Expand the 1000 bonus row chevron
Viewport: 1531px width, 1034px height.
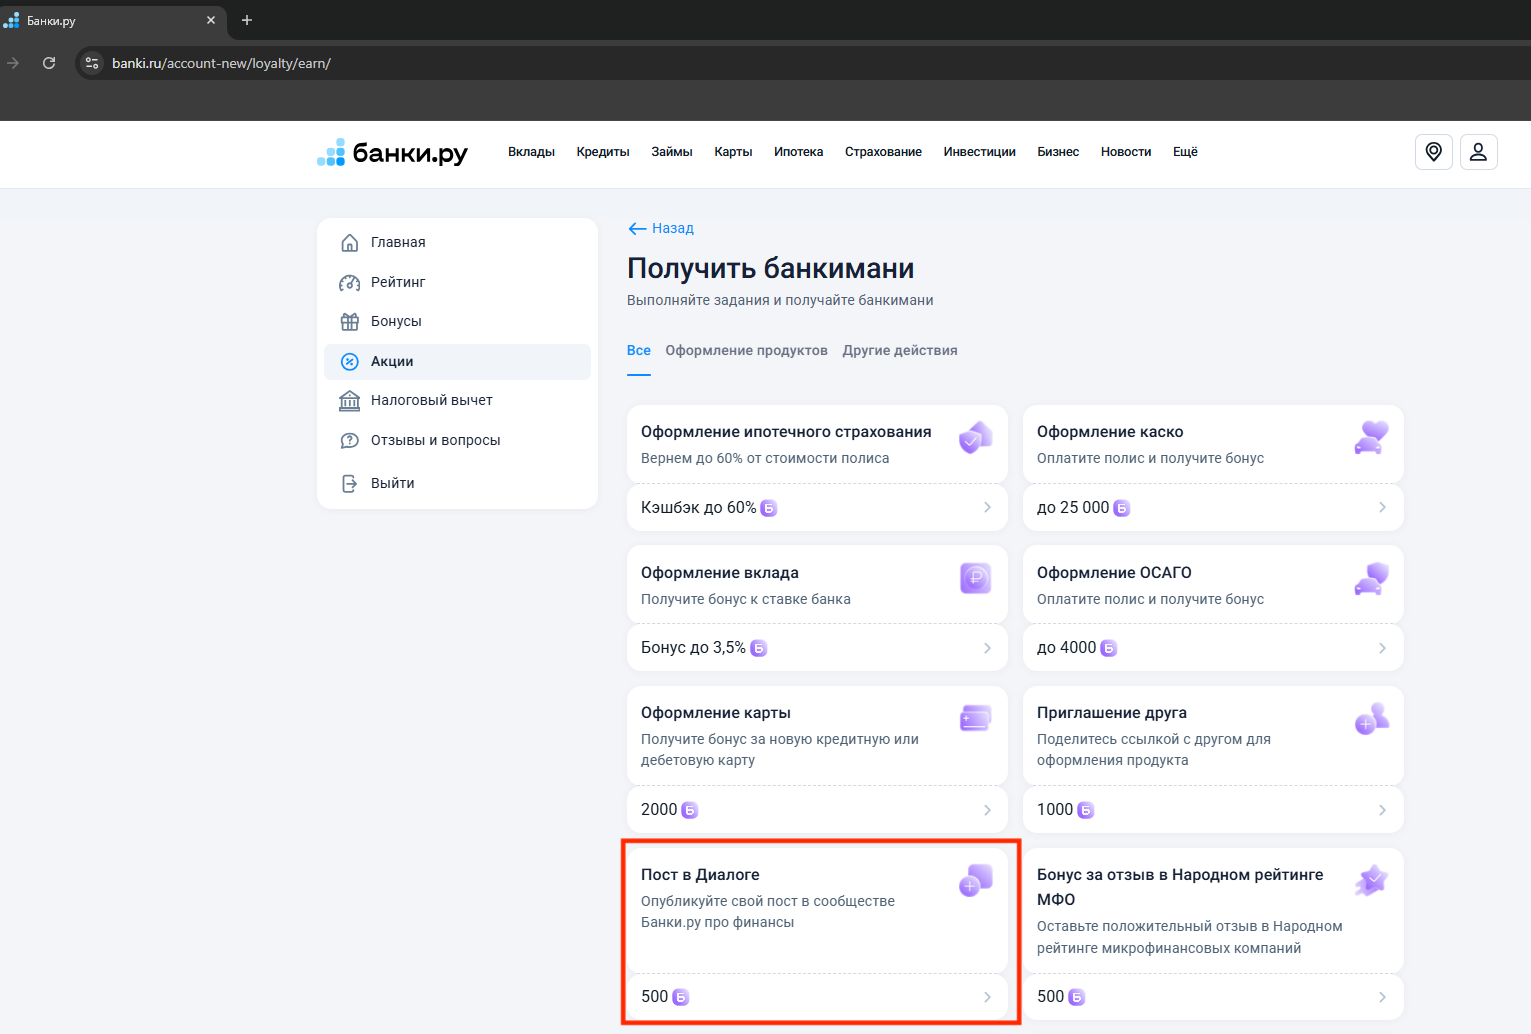click(x=1382, y=810)
